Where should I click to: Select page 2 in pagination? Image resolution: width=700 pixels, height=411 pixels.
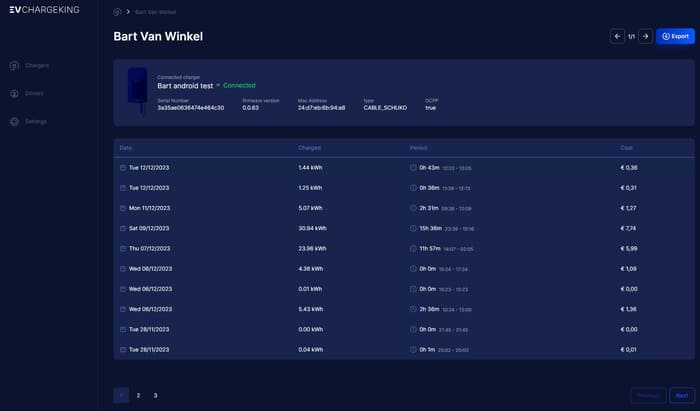point(138,395)
